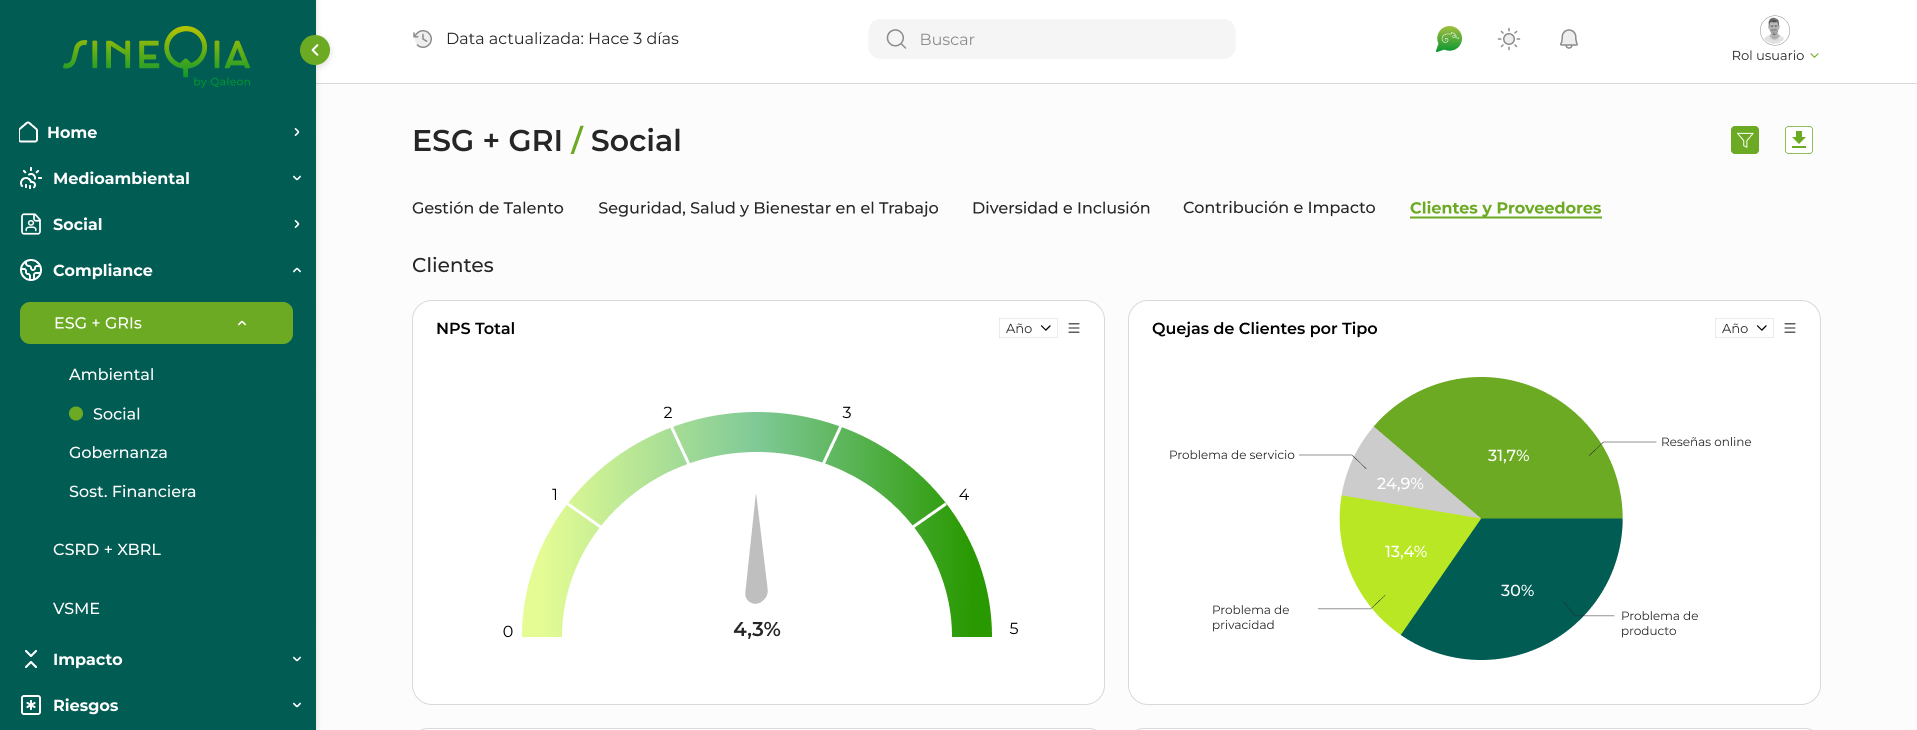The image size is (1917, 730).
Task: Click the data update history clock icon
Action: [x=423, y=39]
